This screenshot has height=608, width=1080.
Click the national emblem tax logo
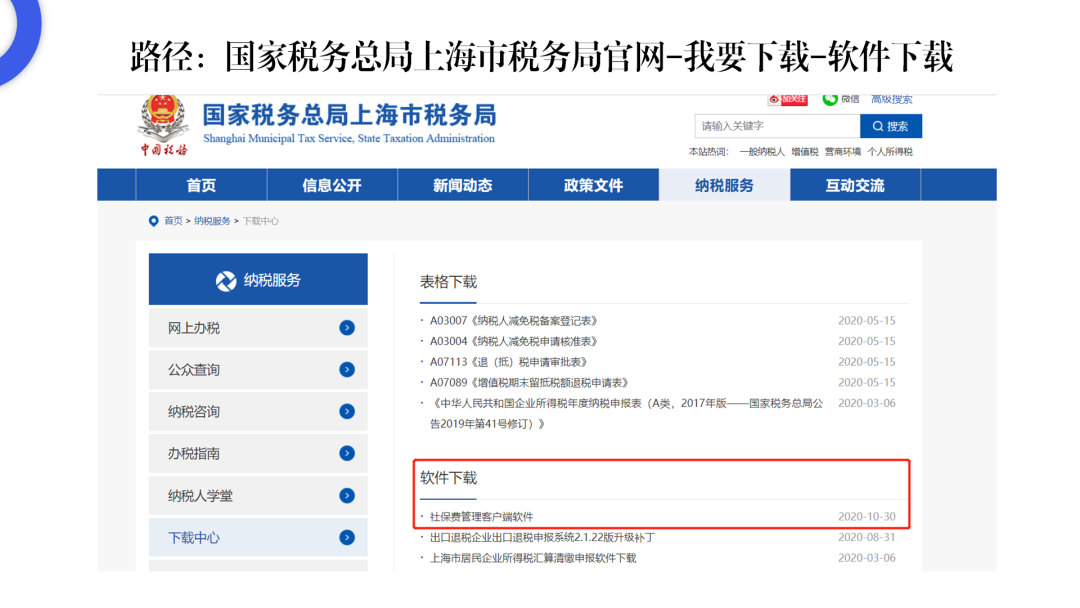(163, 125)
